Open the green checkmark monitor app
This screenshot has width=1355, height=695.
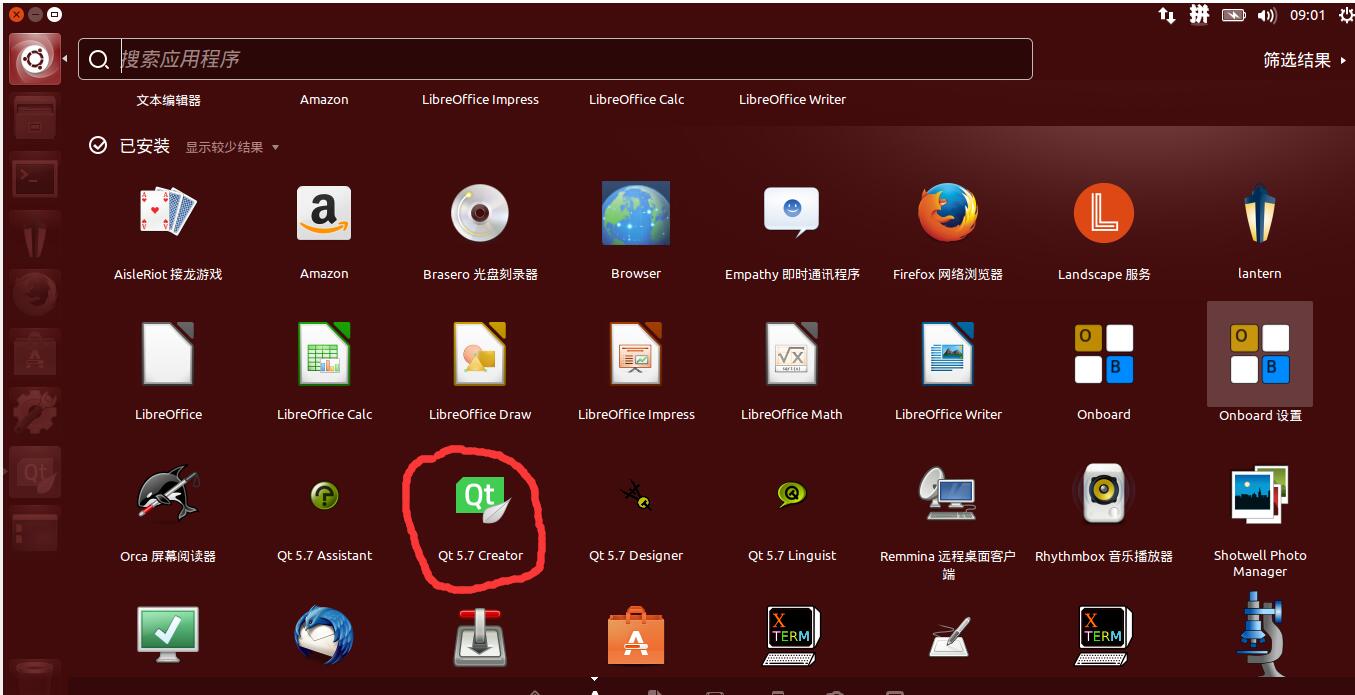point(168,636)
